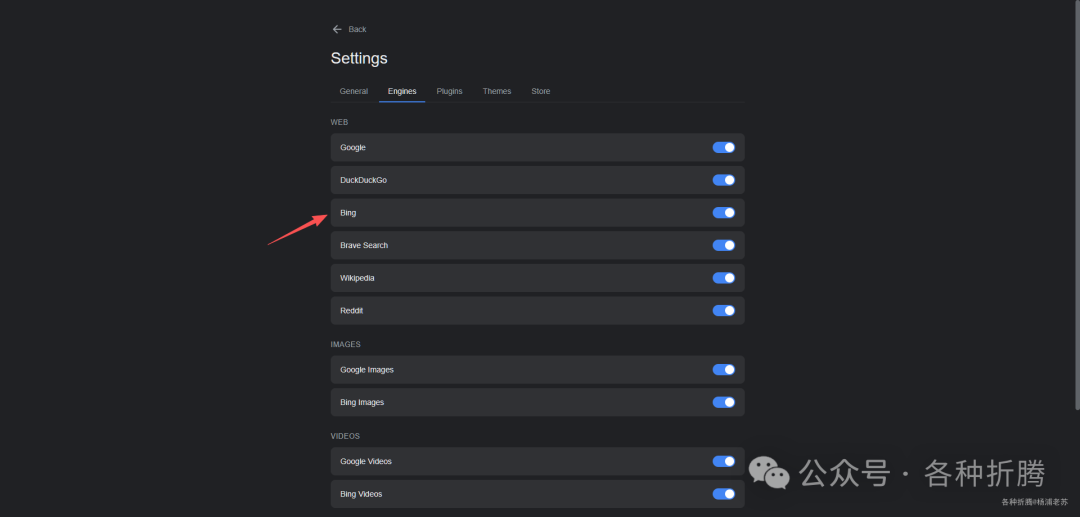
Task: Disable the Google search engine toggle
Action: 724,148
